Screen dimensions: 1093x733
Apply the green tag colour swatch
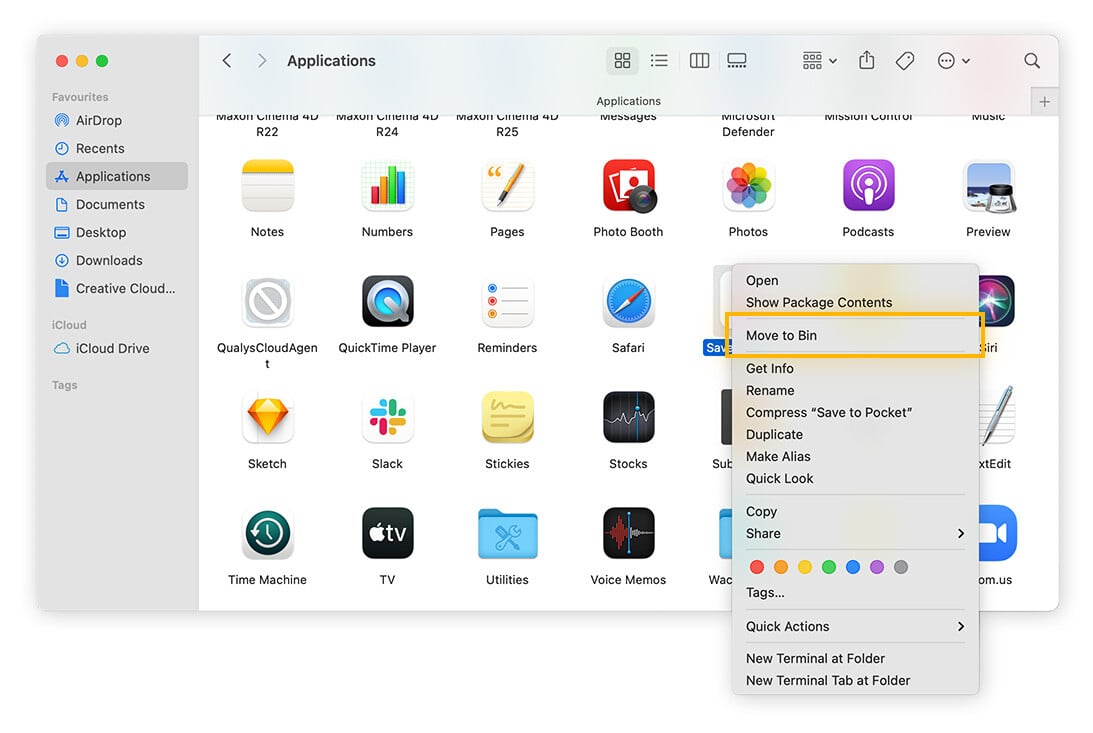829,567
